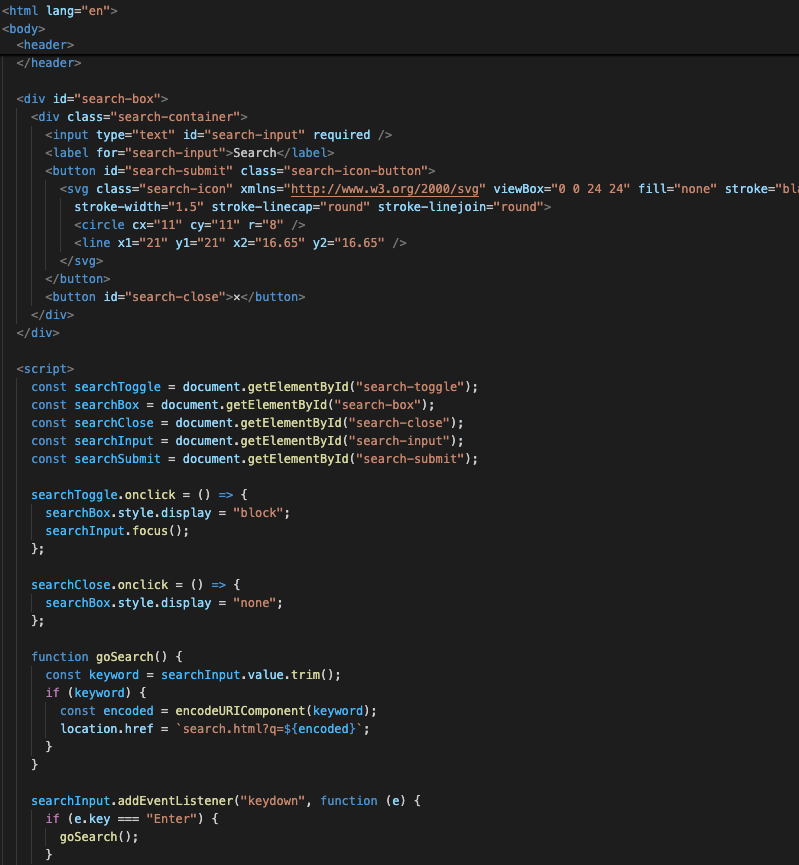Click the "none" display value string
The width and height of the screenshot is (799, 865).
pos(258,603)
